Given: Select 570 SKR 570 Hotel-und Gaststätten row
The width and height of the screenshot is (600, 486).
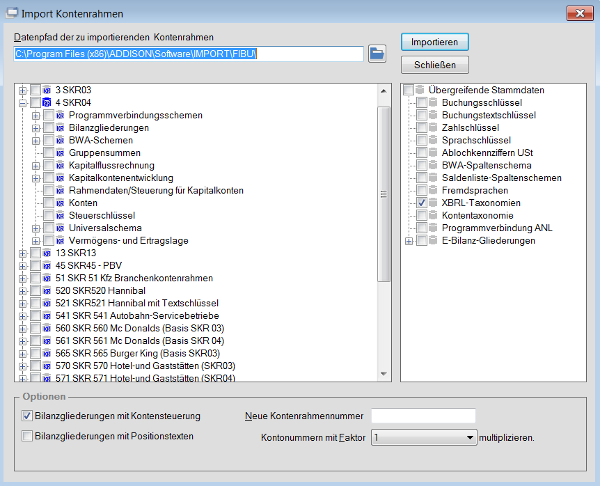Looking at the screenshot, I should click(145, 366).
